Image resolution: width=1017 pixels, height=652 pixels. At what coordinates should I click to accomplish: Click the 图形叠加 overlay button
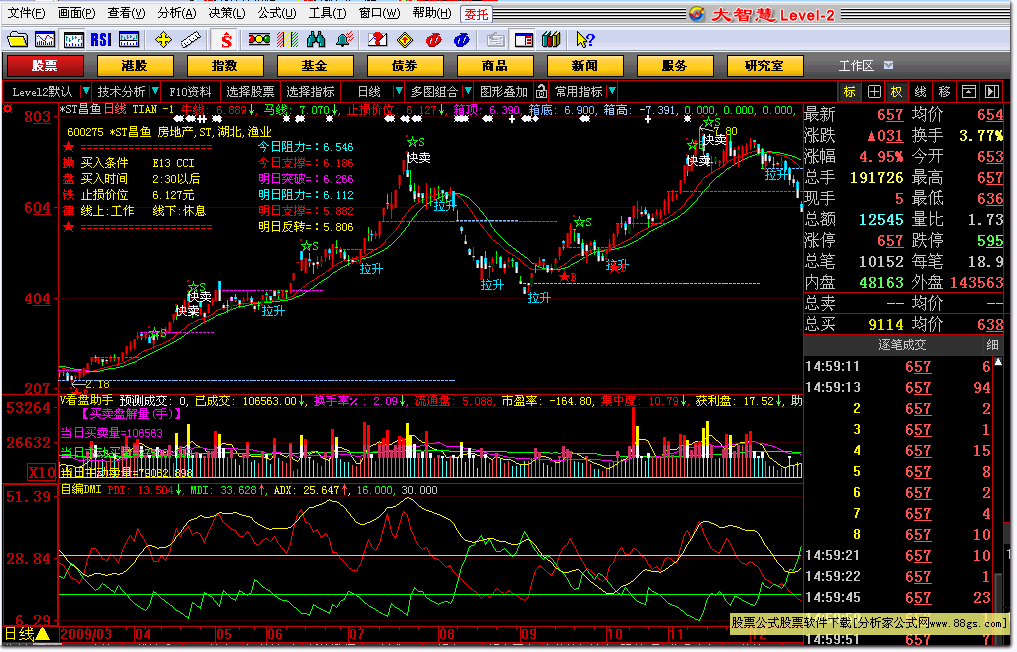(504, 91)
